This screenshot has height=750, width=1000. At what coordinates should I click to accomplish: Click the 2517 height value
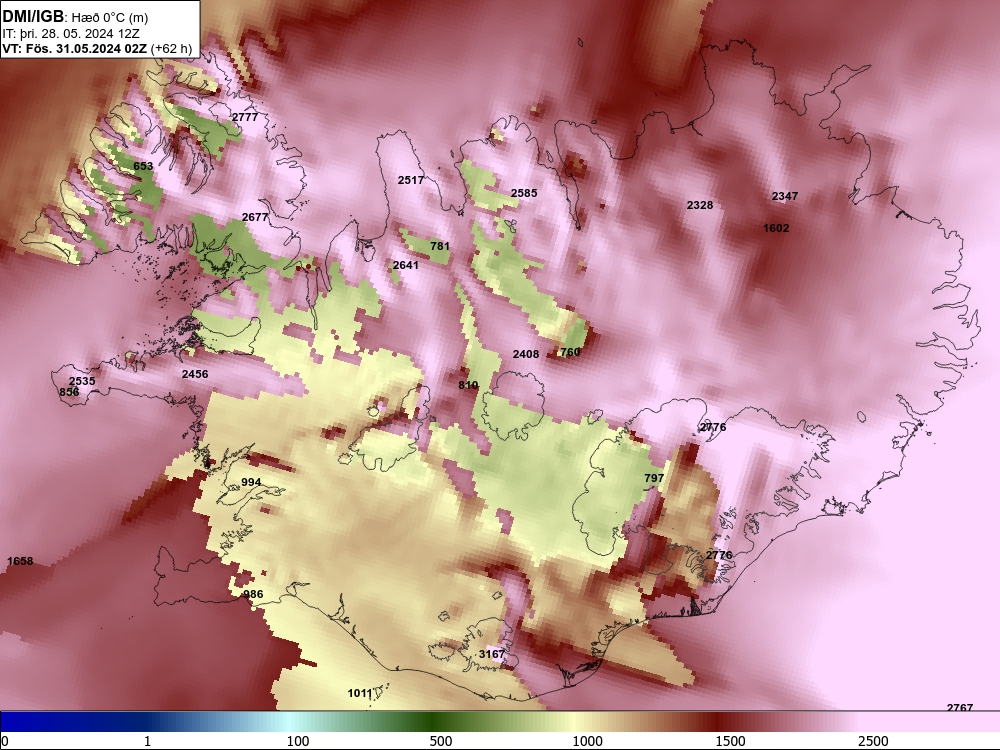click(x=411, y=180)
